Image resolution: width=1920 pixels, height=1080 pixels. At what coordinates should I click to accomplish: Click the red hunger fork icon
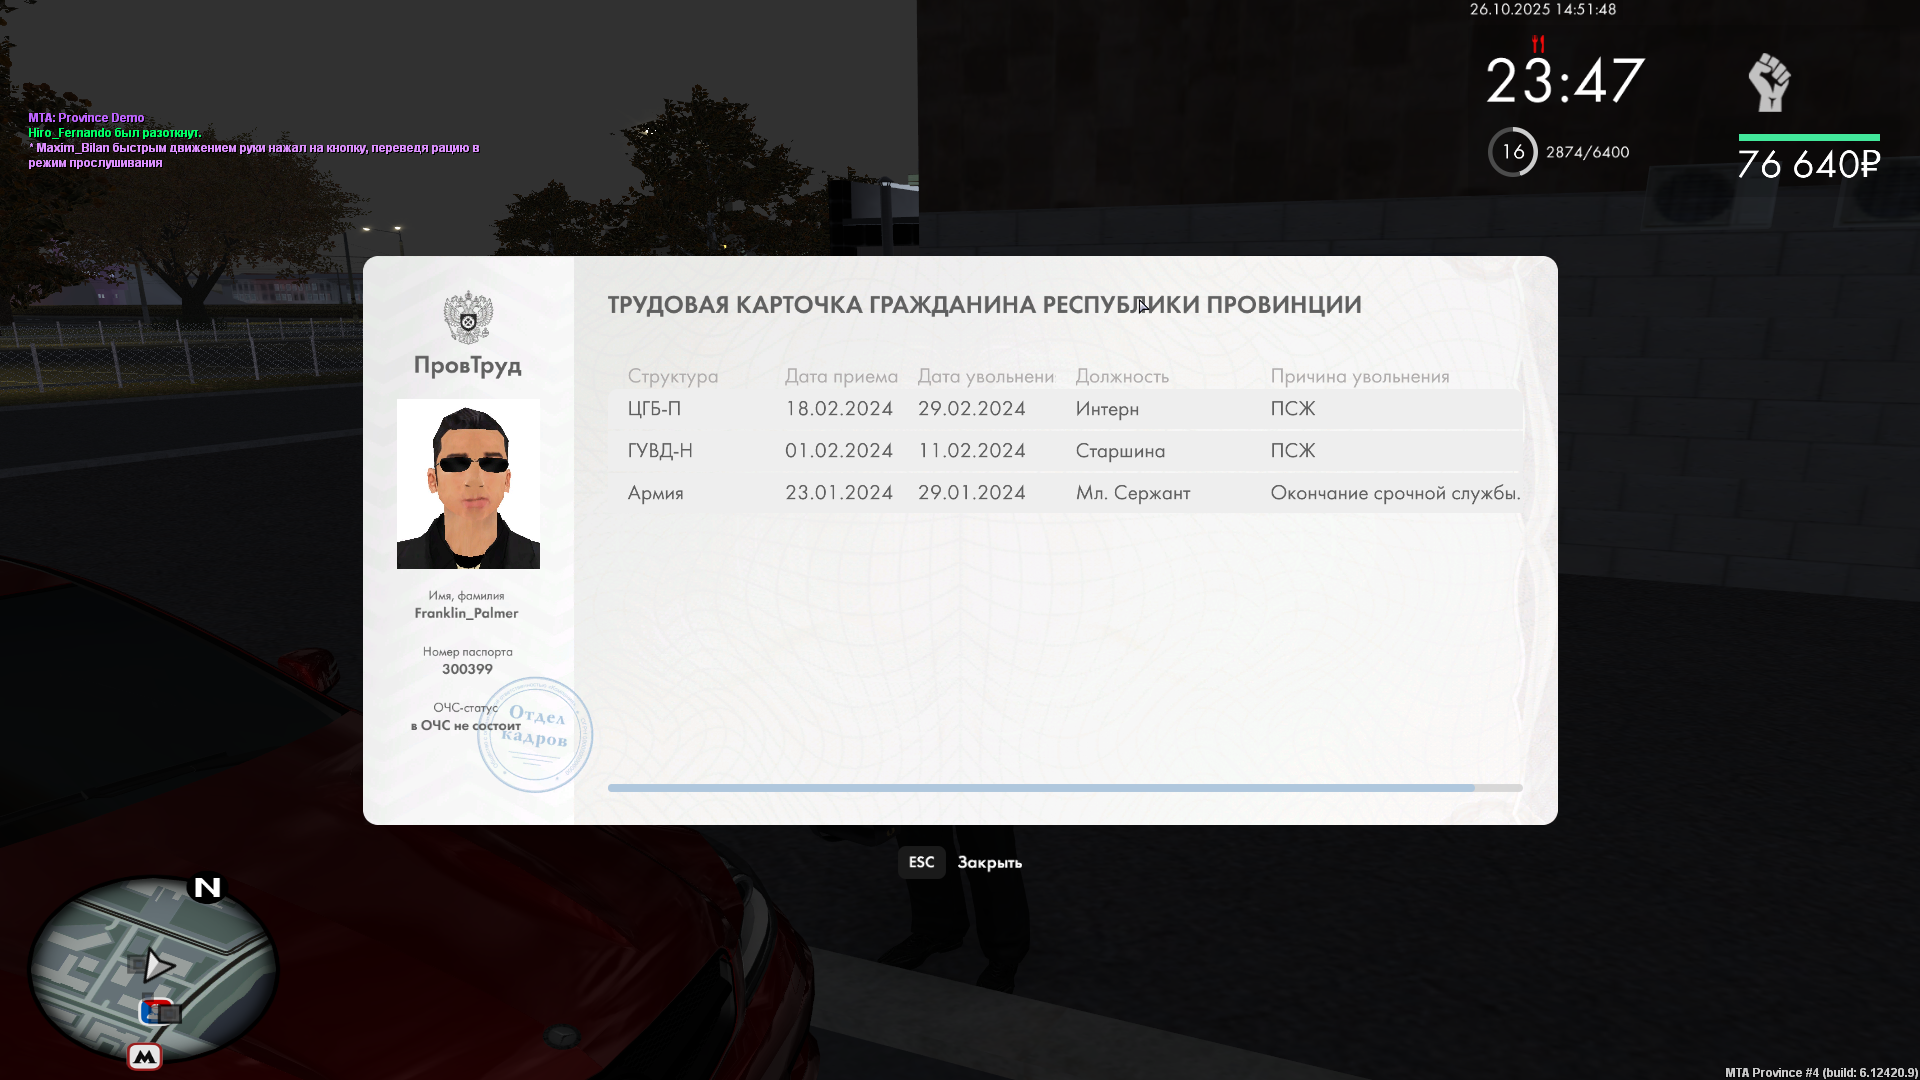pos(1538,44)
